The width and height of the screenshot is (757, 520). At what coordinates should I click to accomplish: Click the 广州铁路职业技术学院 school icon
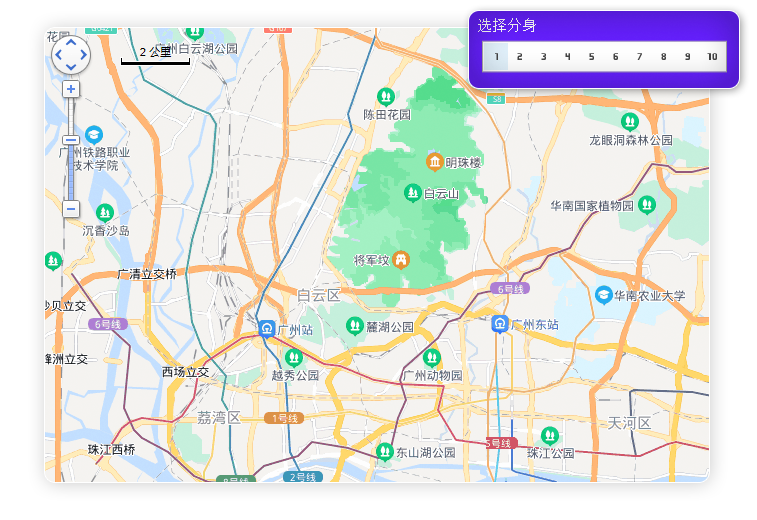click(x=94, y=135)
